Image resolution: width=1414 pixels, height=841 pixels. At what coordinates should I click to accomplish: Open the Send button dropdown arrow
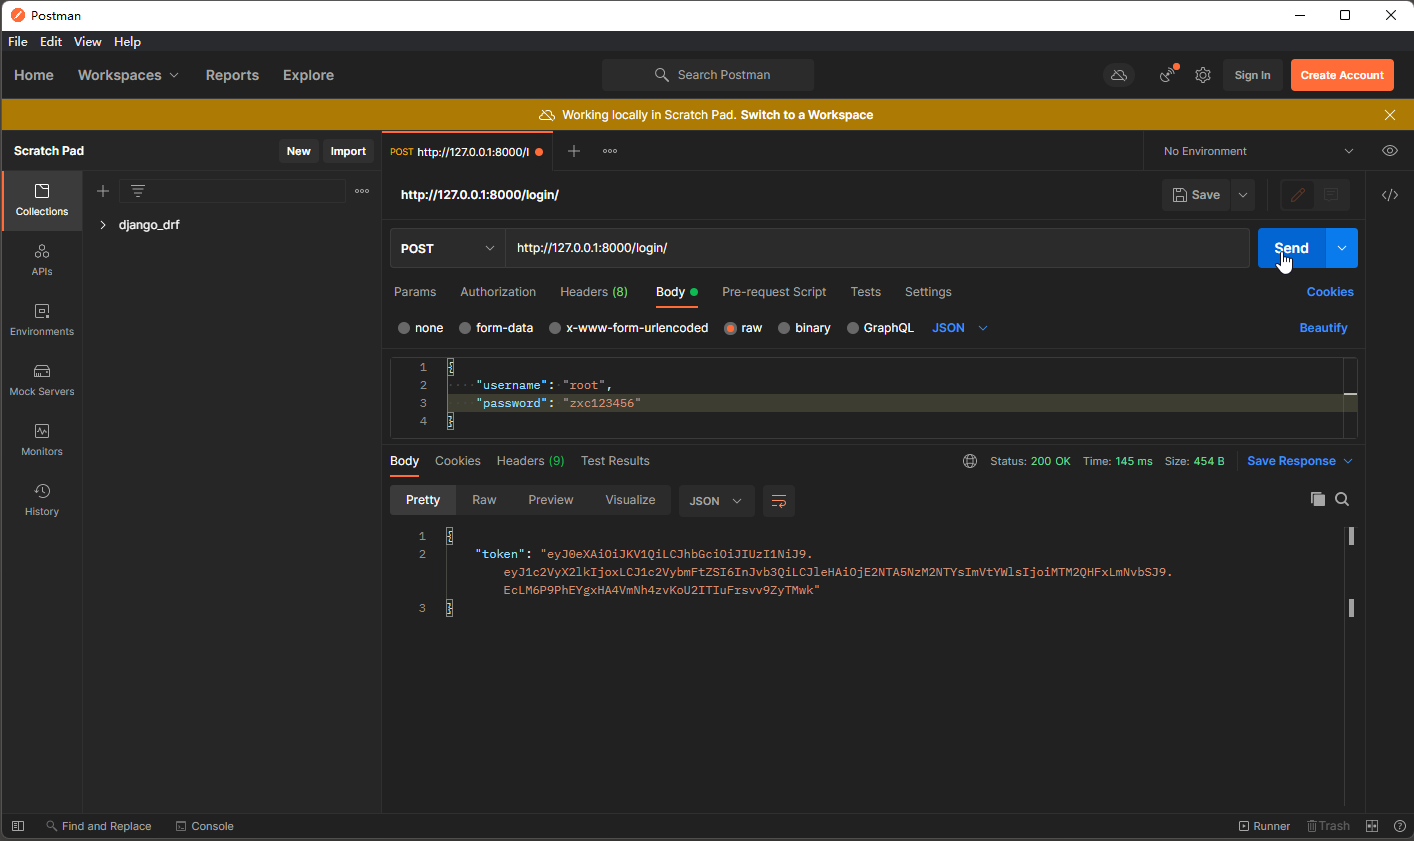pos(1342,248)
